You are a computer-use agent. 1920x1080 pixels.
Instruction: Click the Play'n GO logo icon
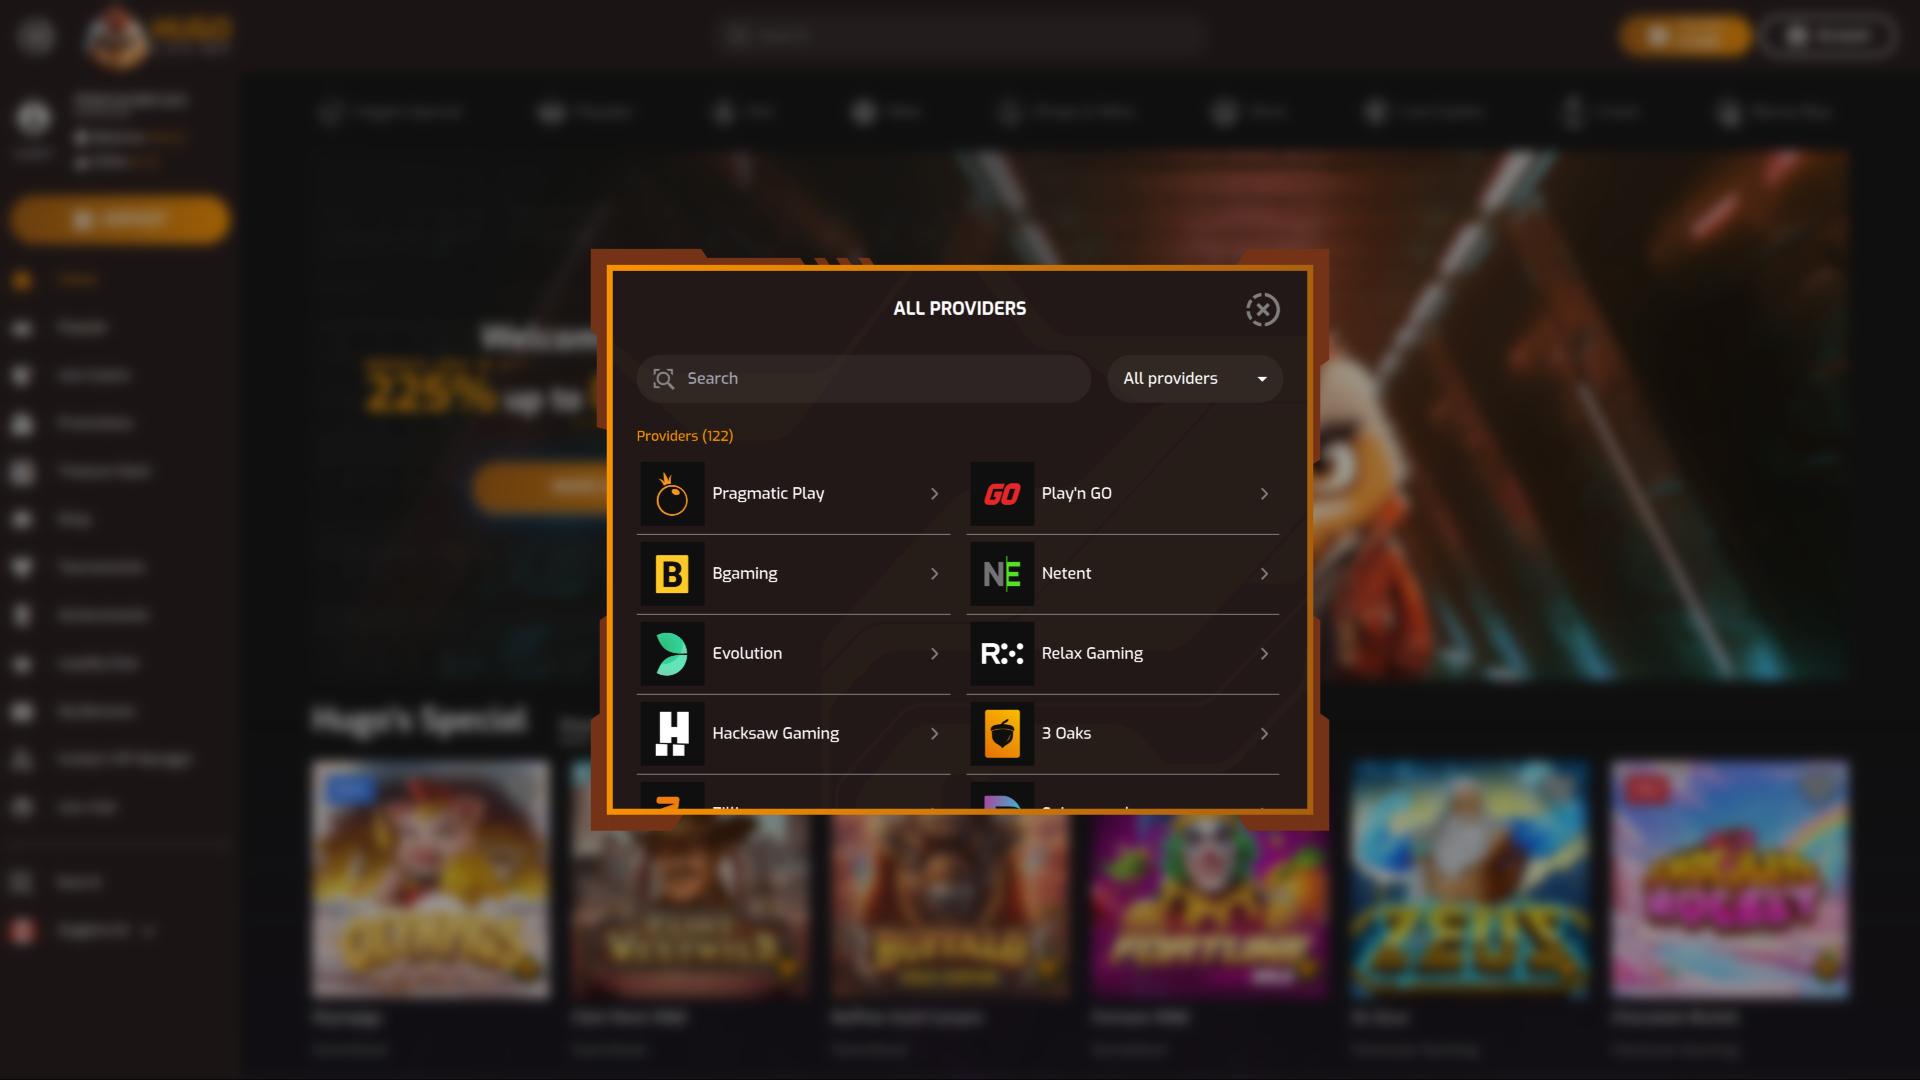click(x=1001, y=494)
